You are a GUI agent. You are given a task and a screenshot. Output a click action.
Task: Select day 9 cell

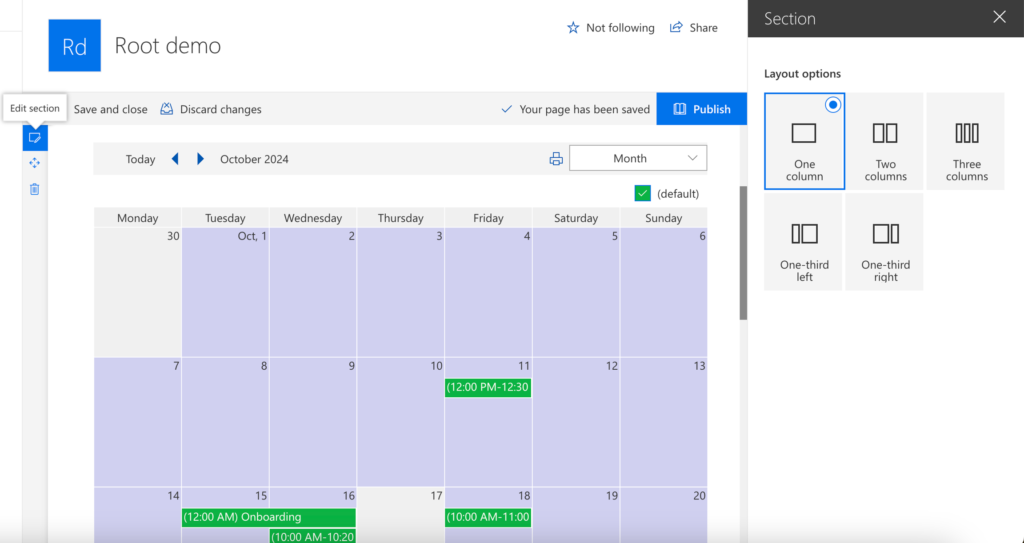[313, 422]
